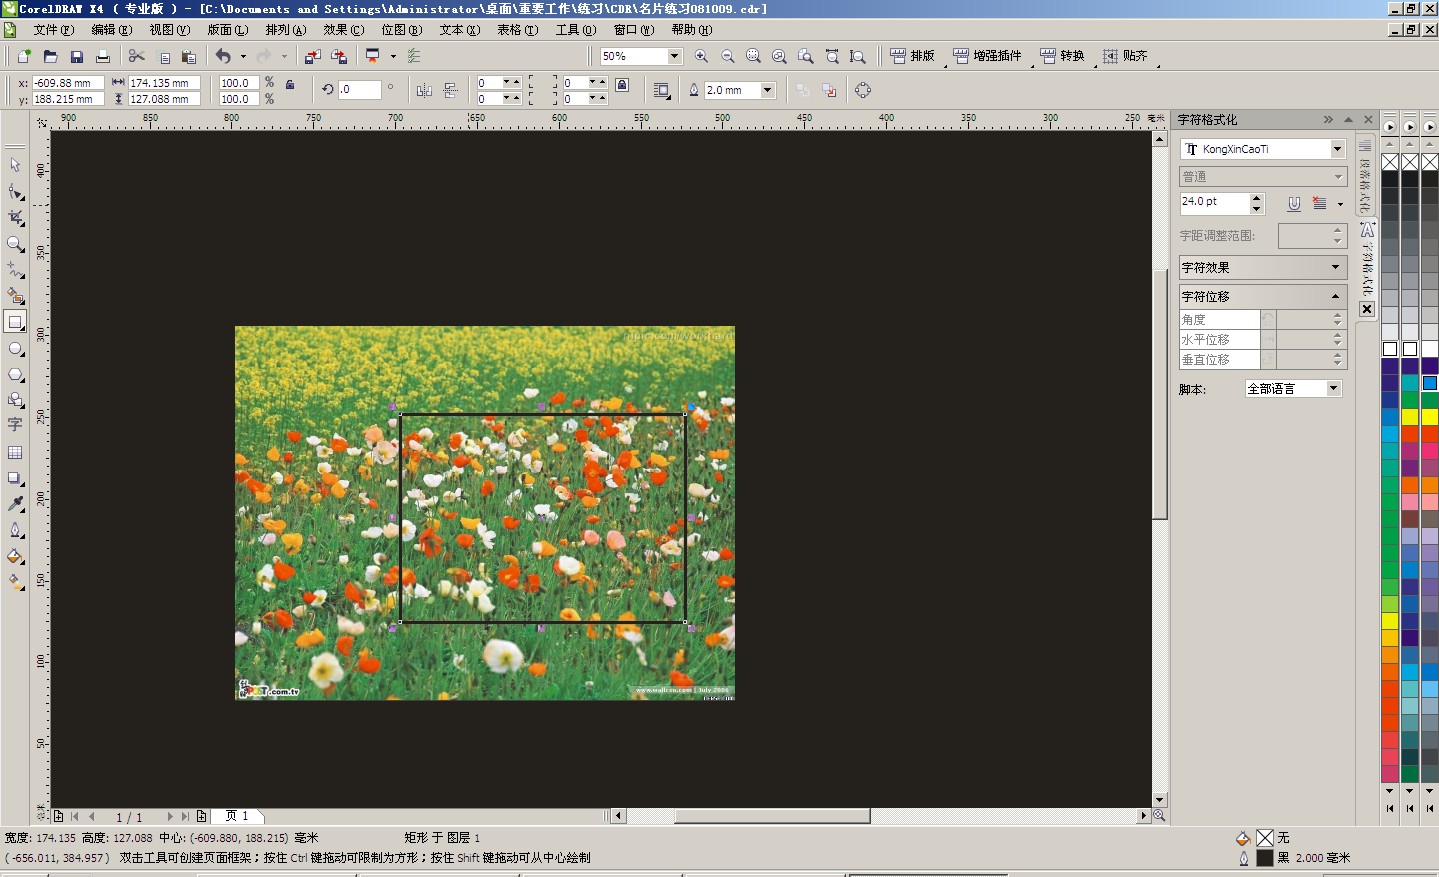This screenshot has width=1439, height=877.
Task: Select the Ellipse tool
Action: point(15,349)
